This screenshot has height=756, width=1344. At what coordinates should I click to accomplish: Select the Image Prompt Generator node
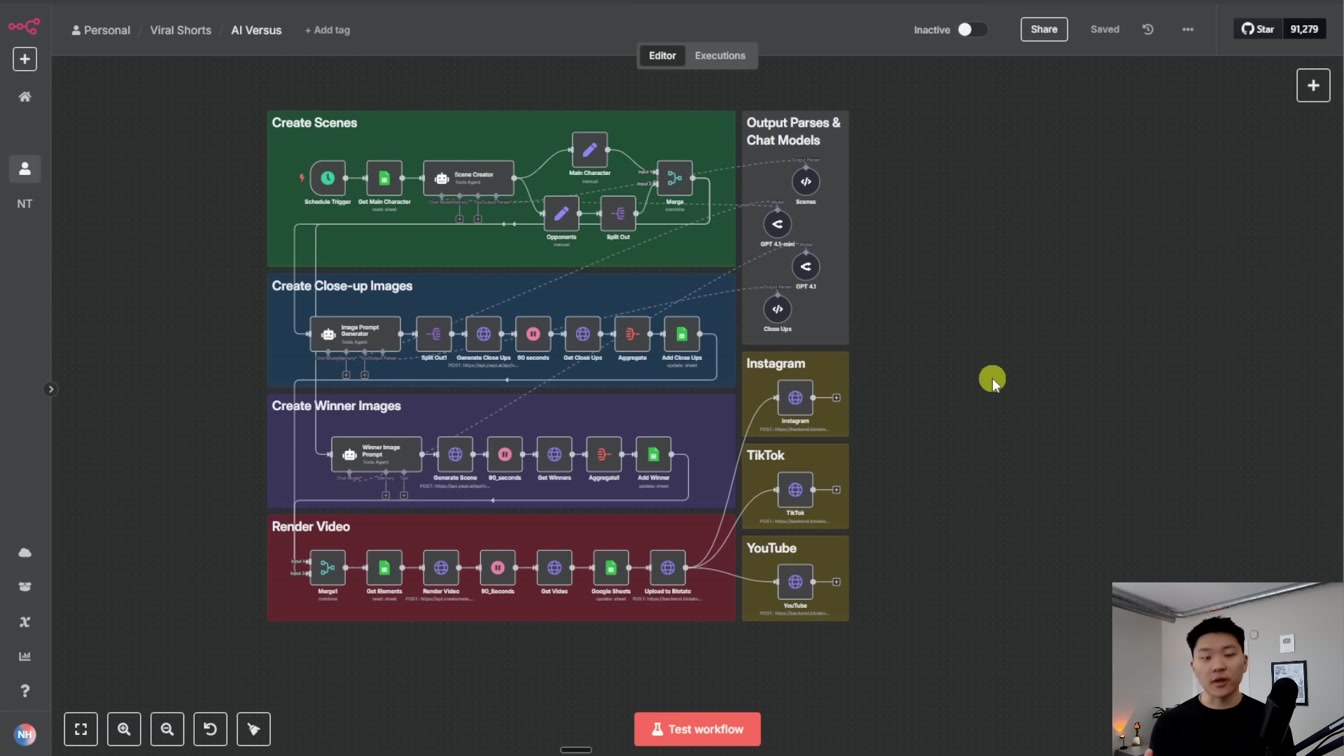(355, 334)
